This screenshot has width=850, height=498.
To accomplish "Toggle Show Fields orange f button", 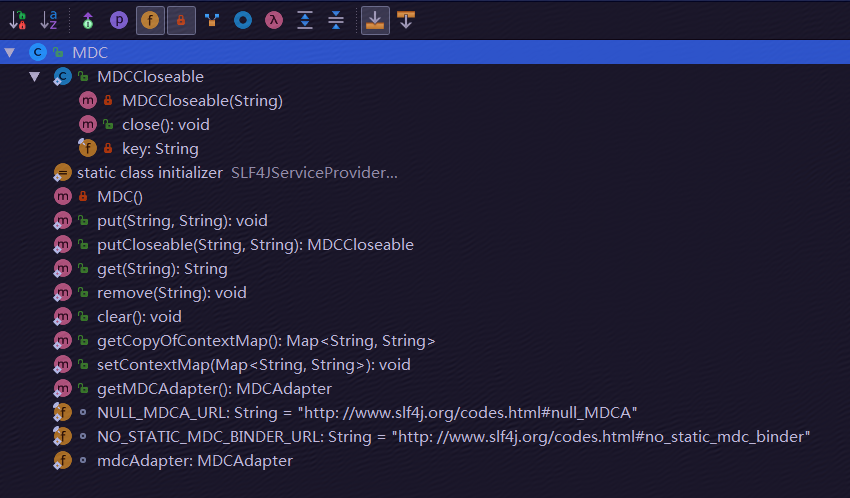I will click(x=150, y=21).
